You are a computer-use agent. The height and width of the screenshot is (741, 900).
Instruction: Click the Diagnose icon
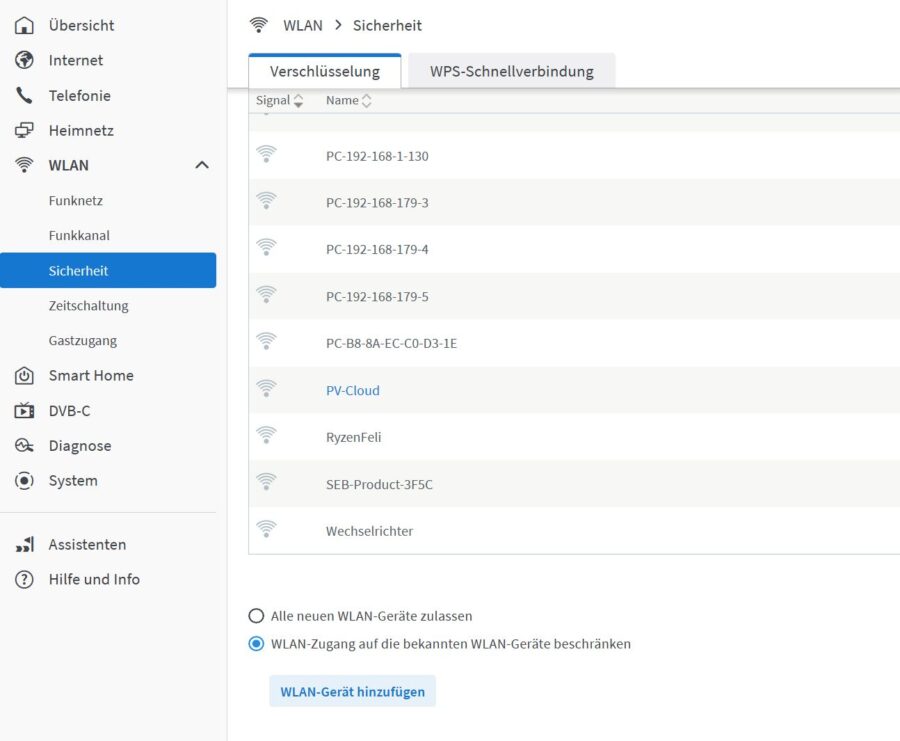tap(24, 445)
